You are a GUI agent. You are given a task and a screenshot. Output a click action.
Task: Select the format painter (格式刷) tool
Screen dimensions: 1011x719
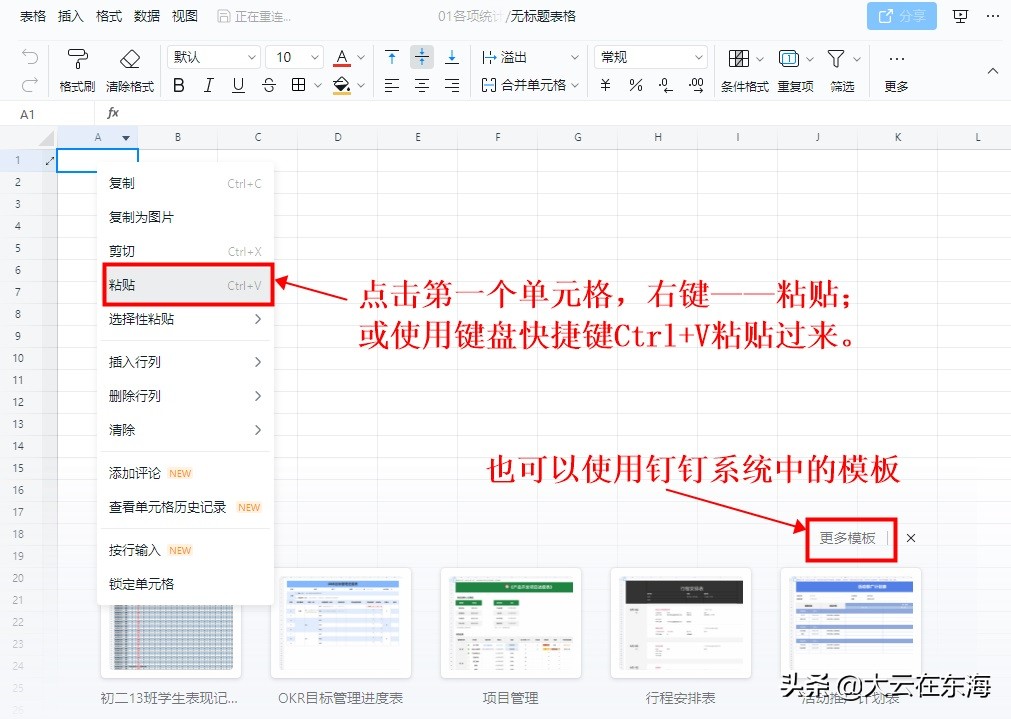[77, 70]
